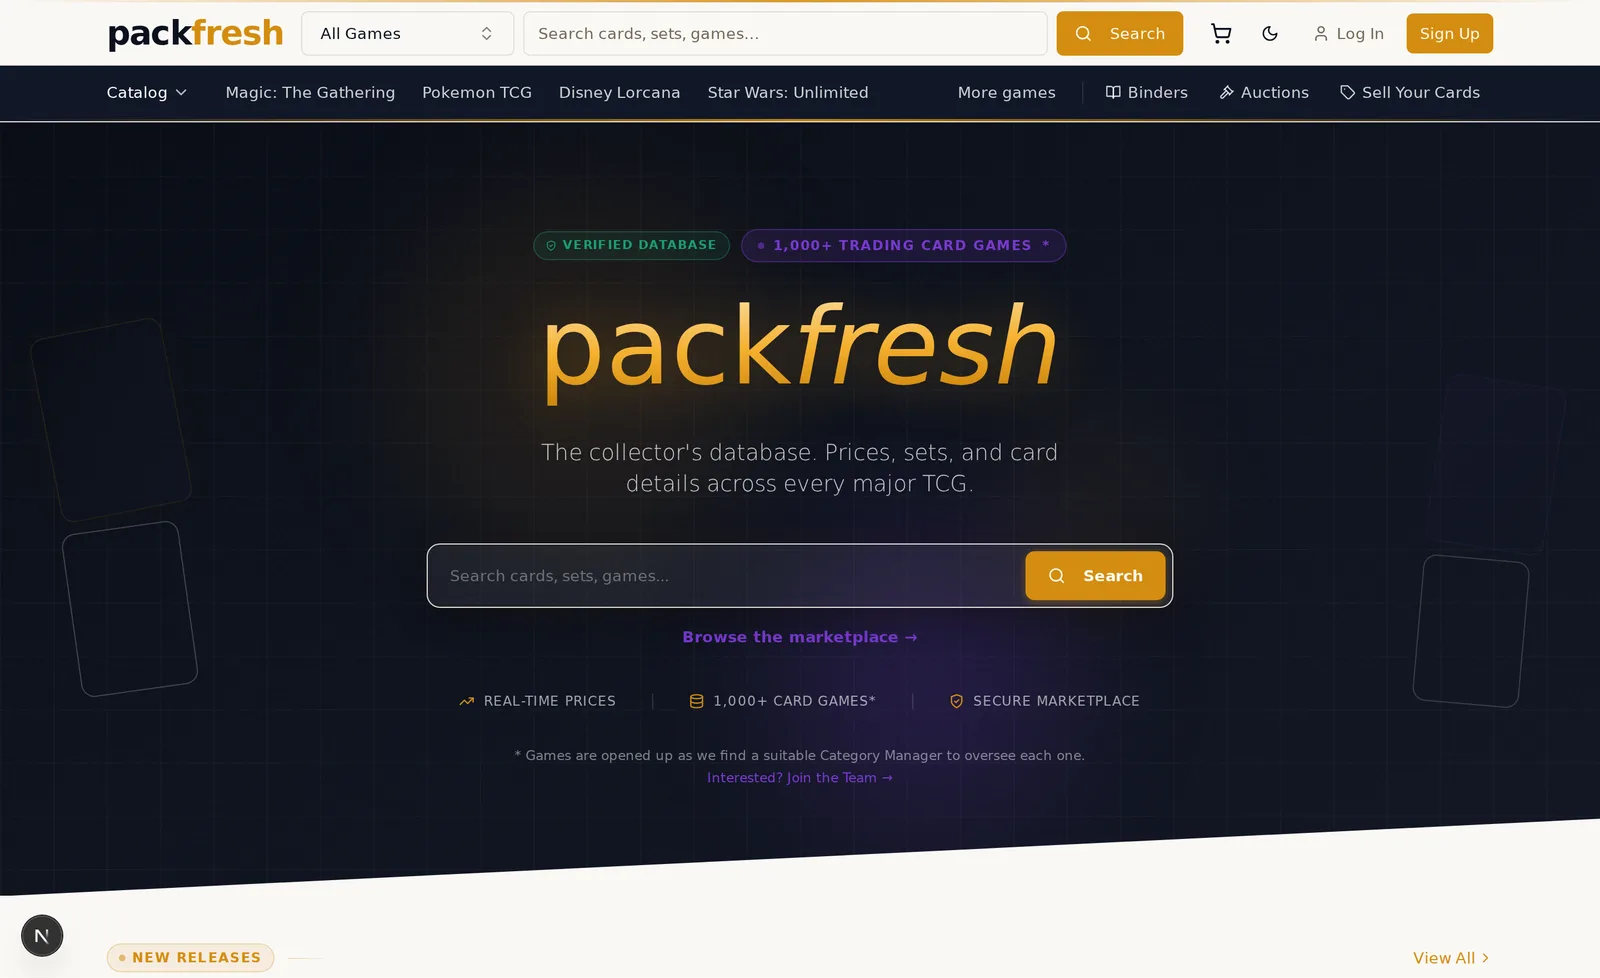Go to Magic: The Gathering

pos(310,93)
